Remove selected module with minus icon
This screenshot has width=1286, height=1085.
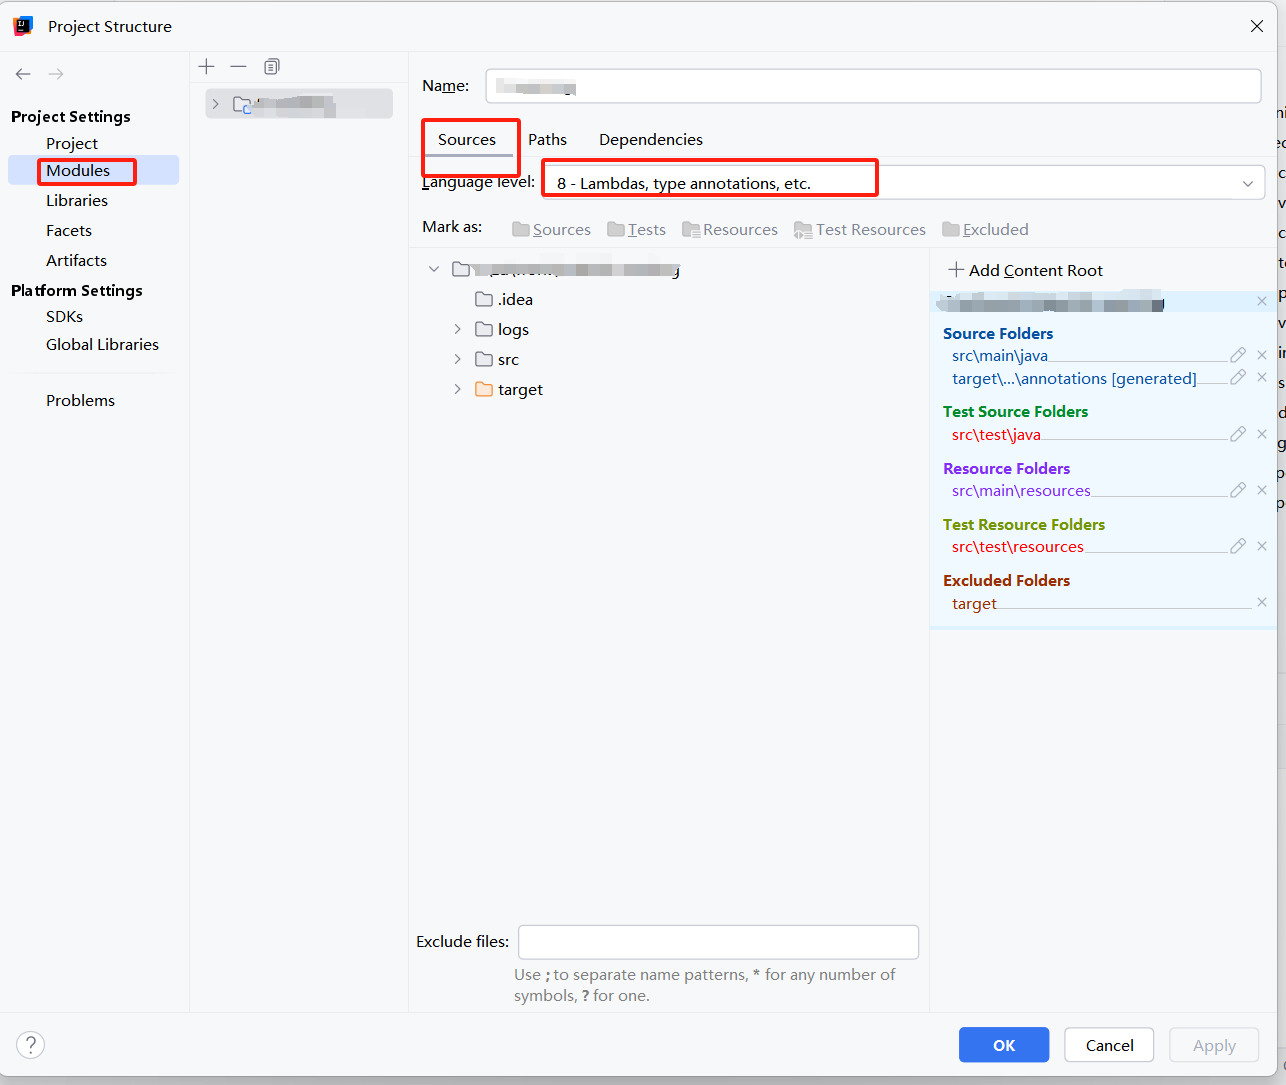coord(238,67)
